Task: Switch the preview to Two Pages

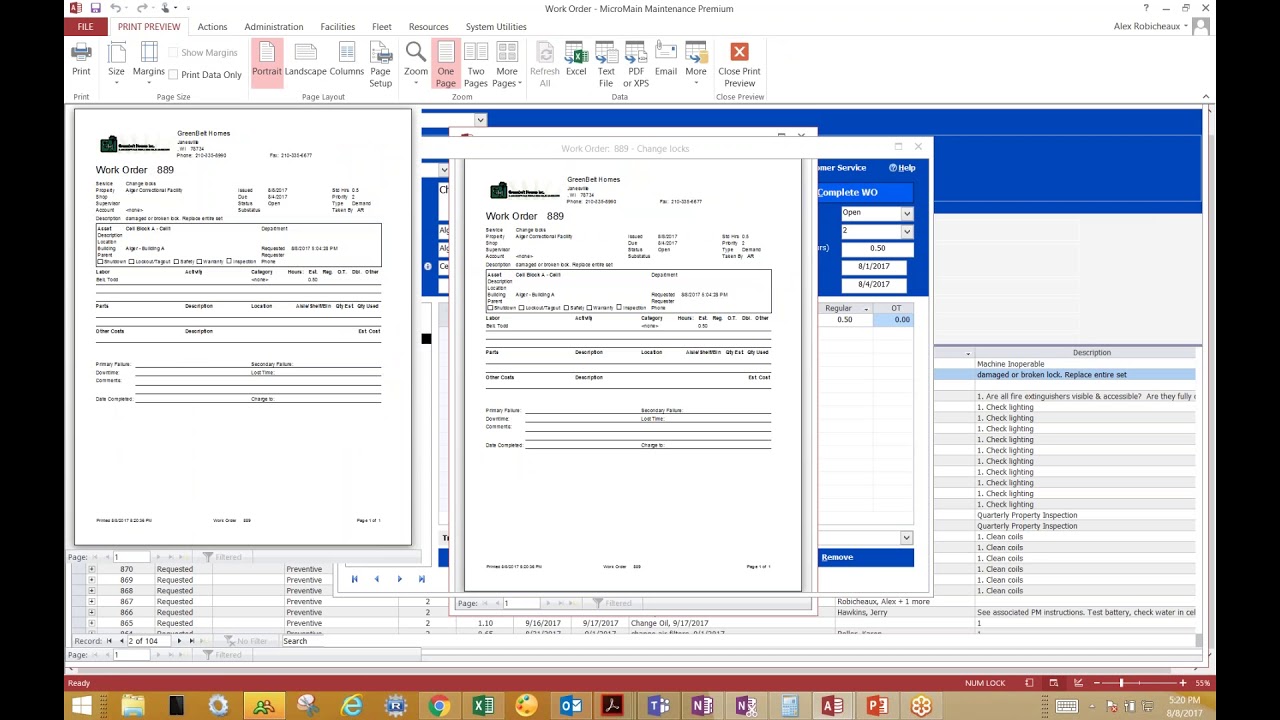Action: 476,65
